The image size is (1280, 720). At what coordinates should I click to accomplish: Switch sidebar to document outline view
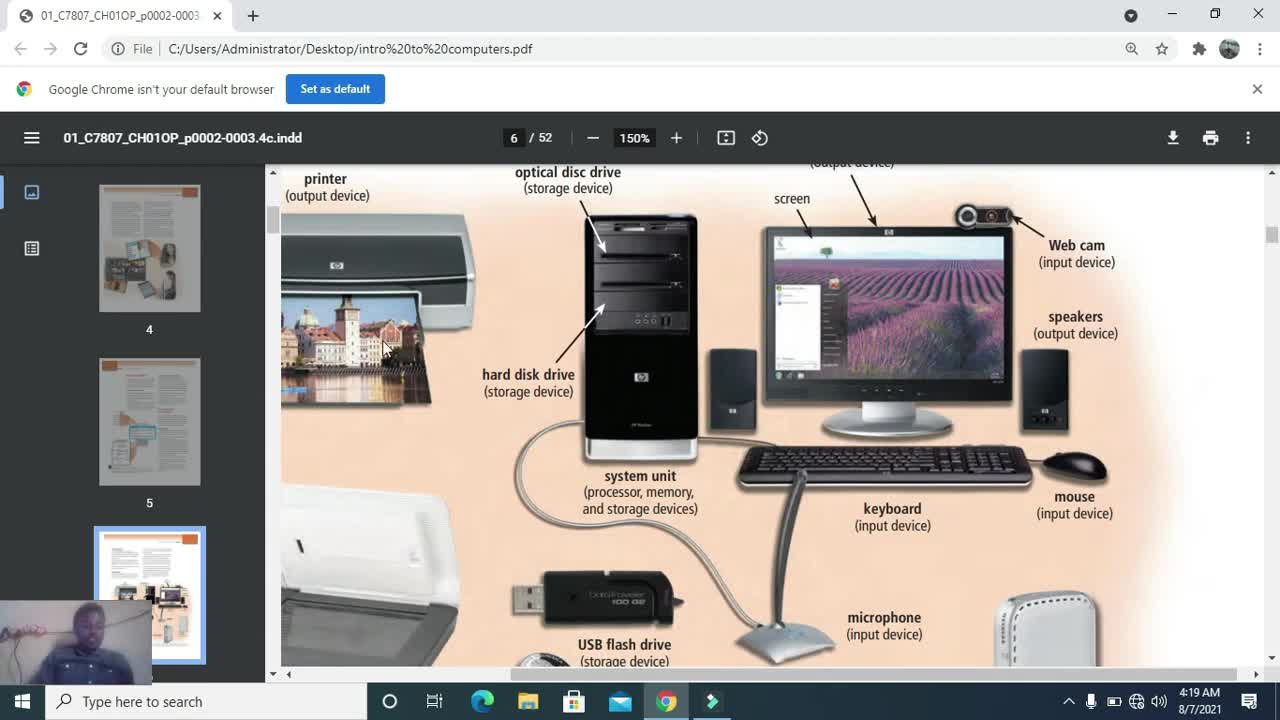32,248
